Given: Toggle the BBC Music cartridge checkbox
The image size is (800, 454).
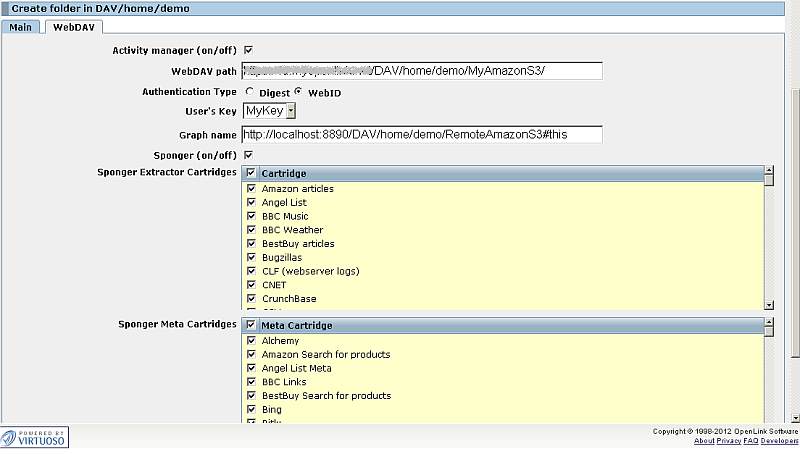Looking at the screenshot, I should (x=251, y=216).
